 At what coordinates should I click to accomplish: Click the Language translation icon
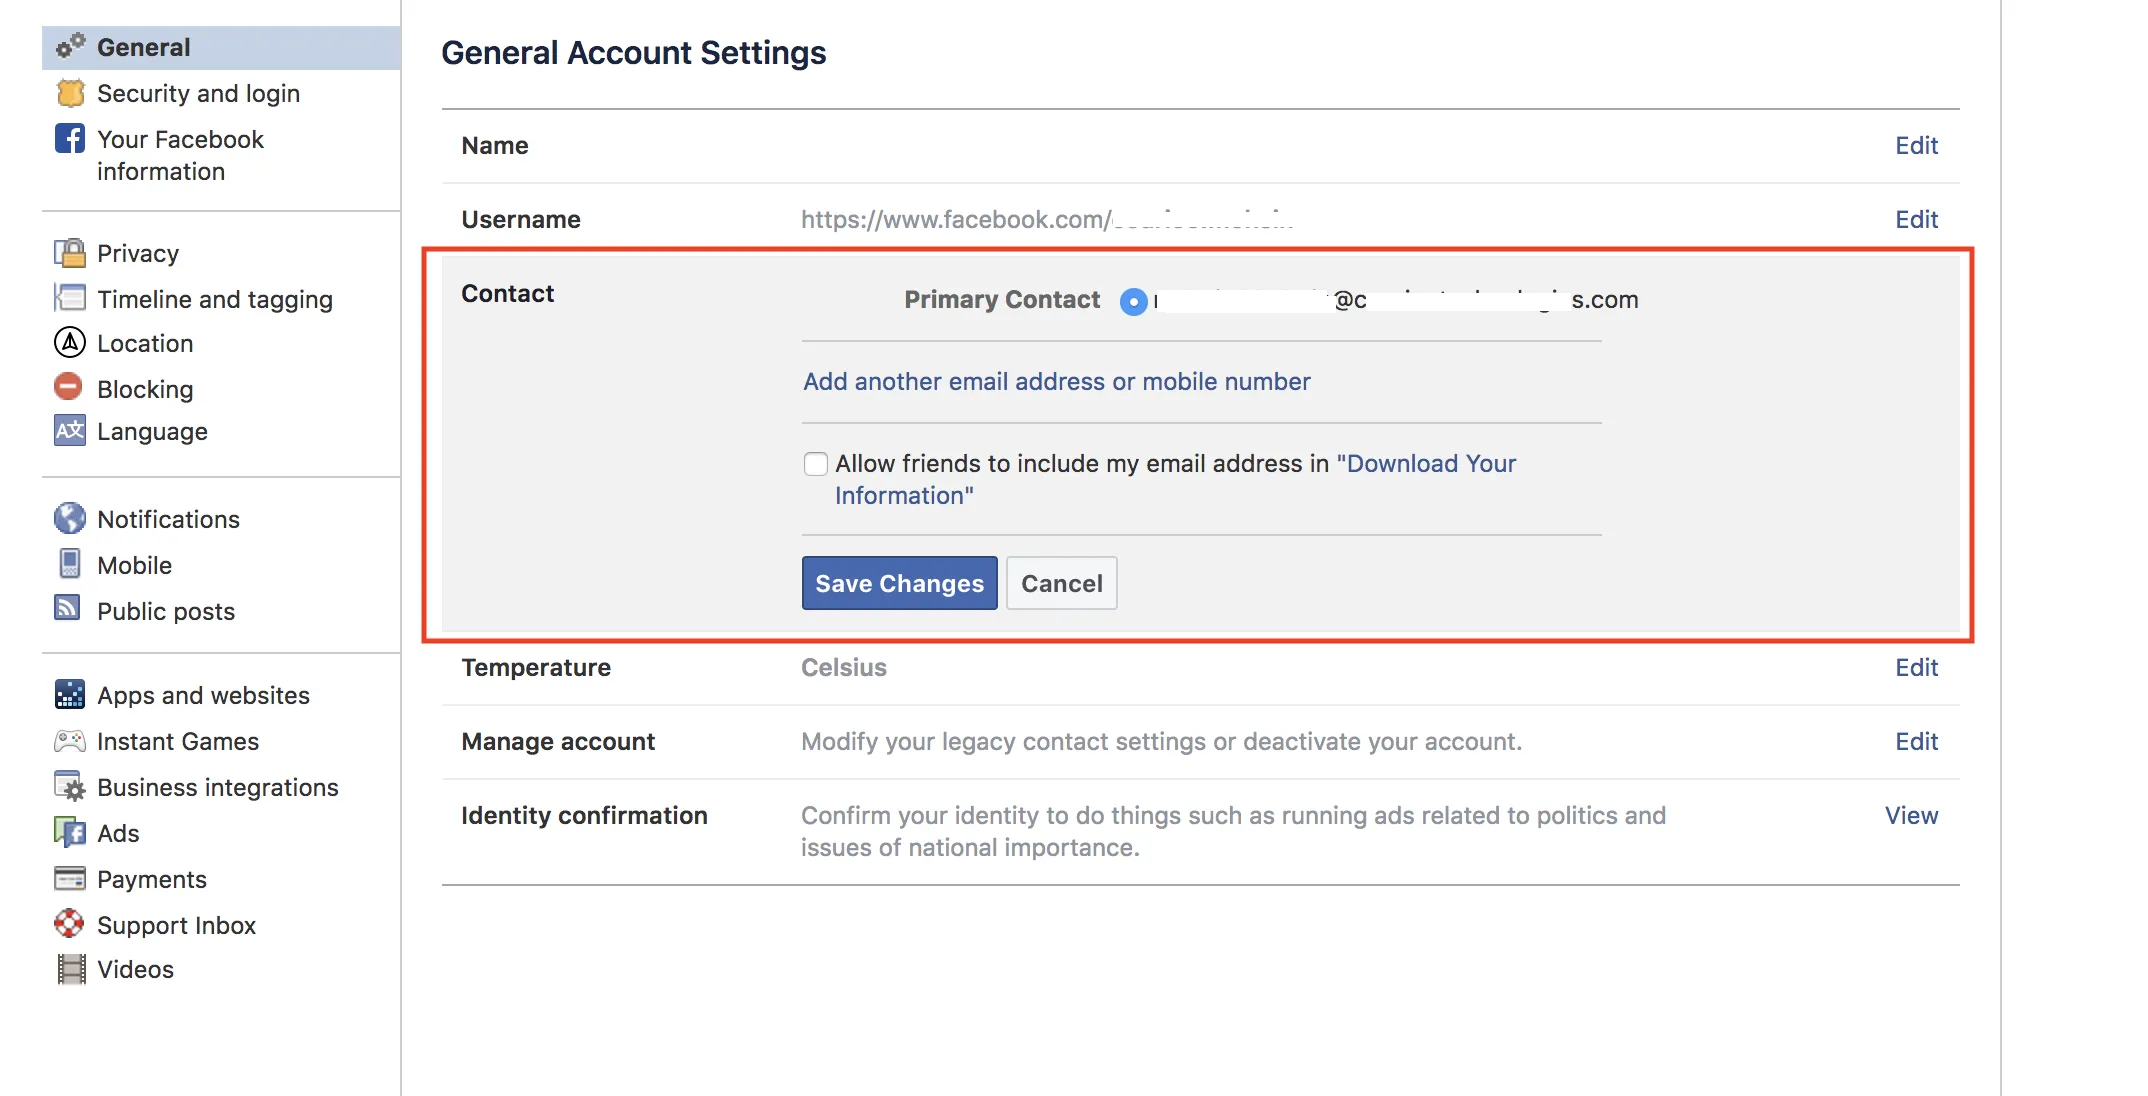[69, 431]
